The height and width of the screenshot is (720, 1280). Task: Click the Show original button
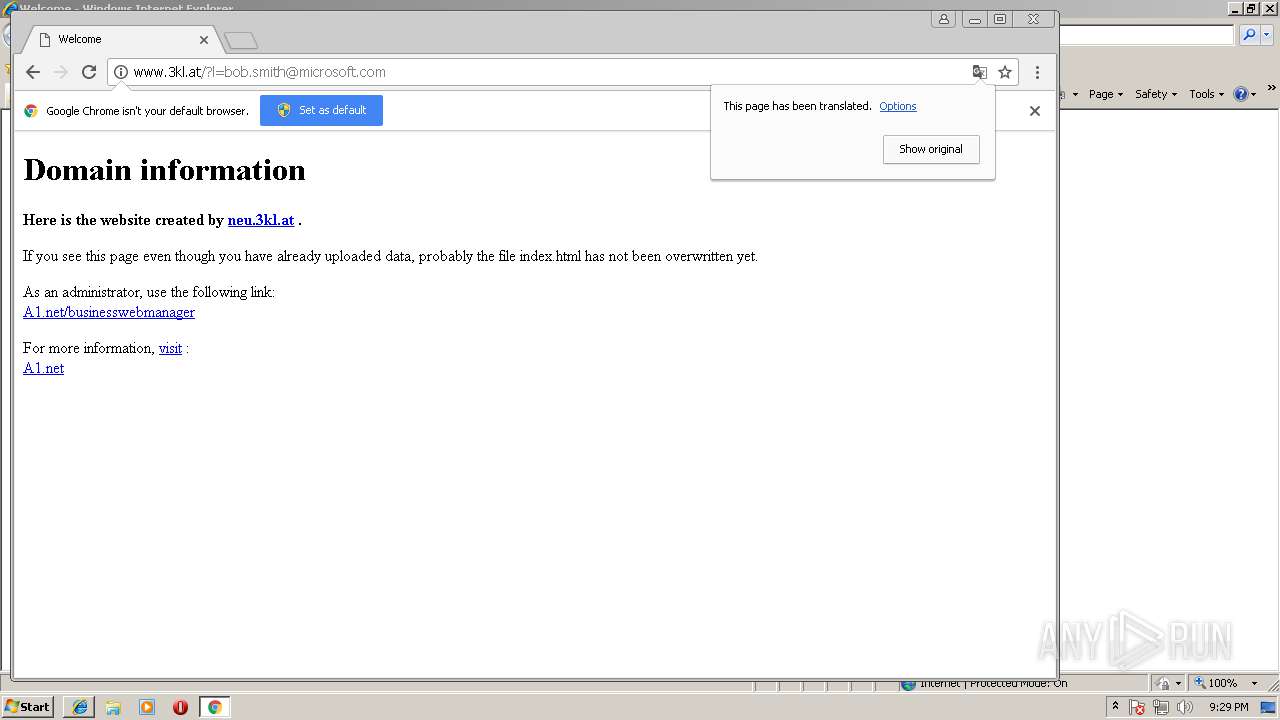[x=931, y=149]
